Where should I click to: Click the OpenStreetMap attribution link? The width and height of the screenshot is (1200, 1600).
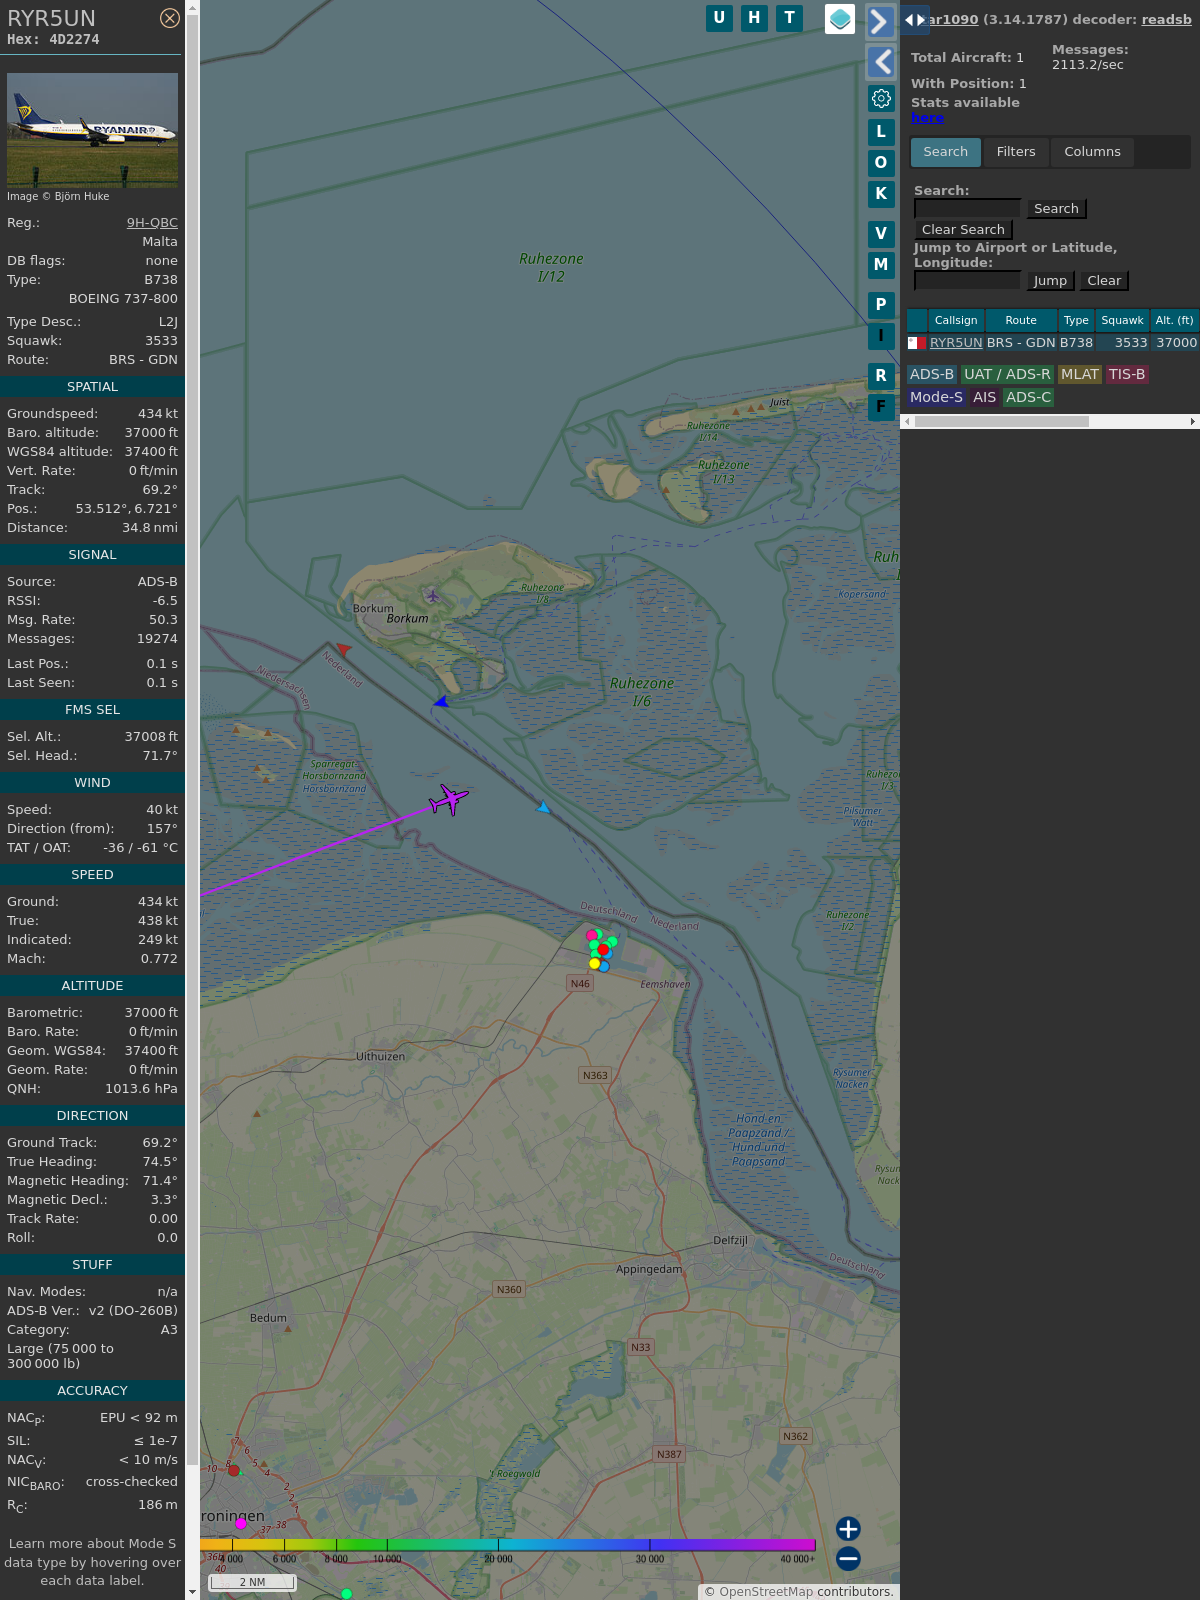[766, 1592]
